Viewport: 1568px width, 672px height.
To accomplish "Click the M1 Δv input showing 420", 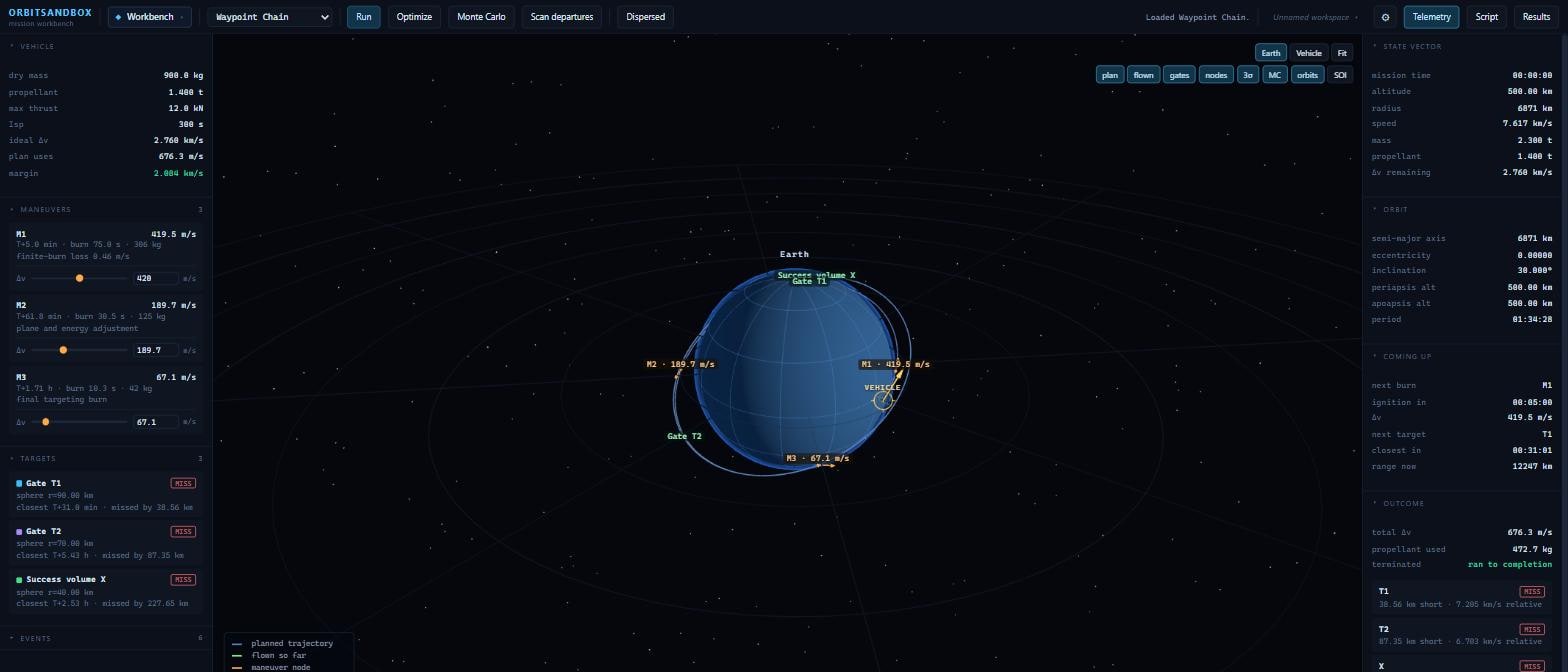I will coord(155,278).
